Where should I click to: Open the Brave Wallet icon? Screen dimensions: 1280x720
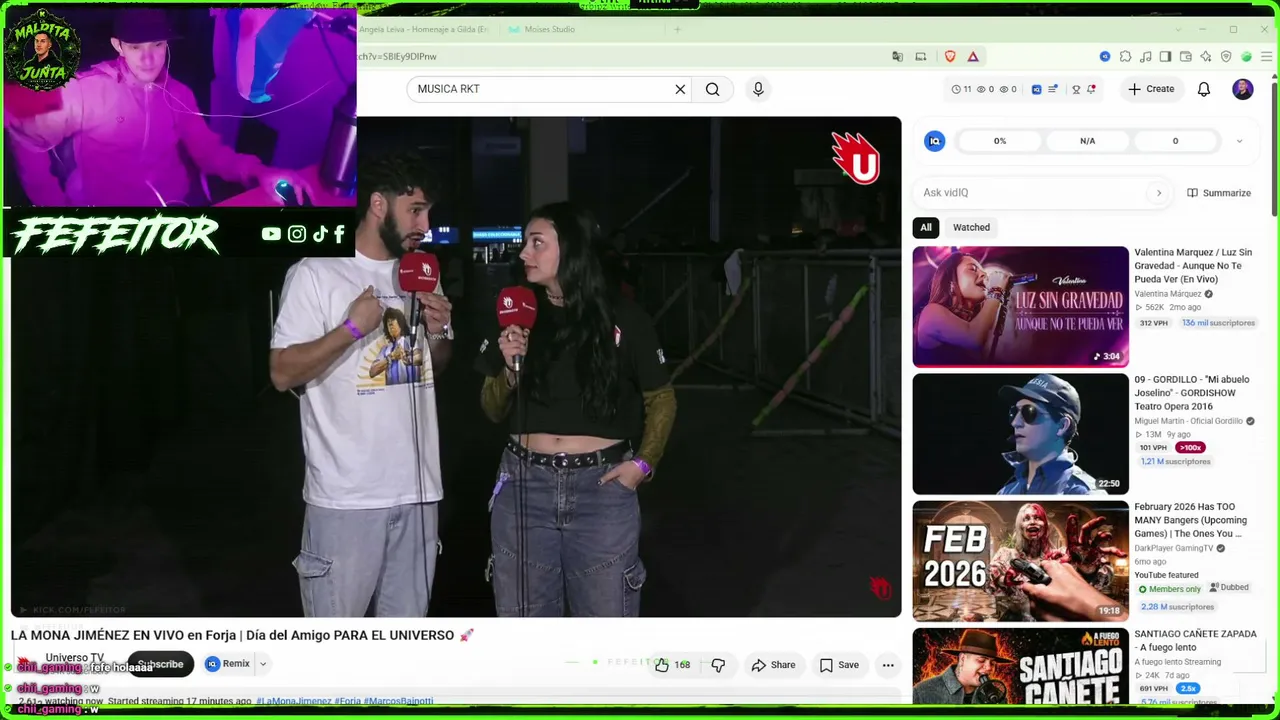coord(1186,56)
